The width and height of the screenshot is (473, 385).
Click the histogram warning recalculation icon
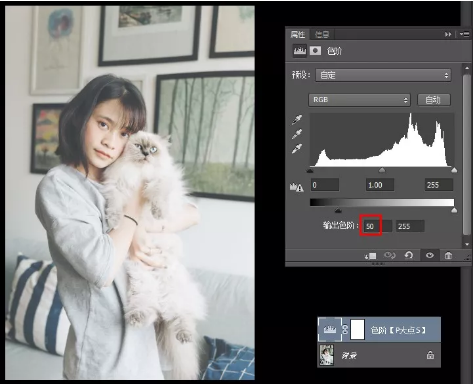point(297,187)
